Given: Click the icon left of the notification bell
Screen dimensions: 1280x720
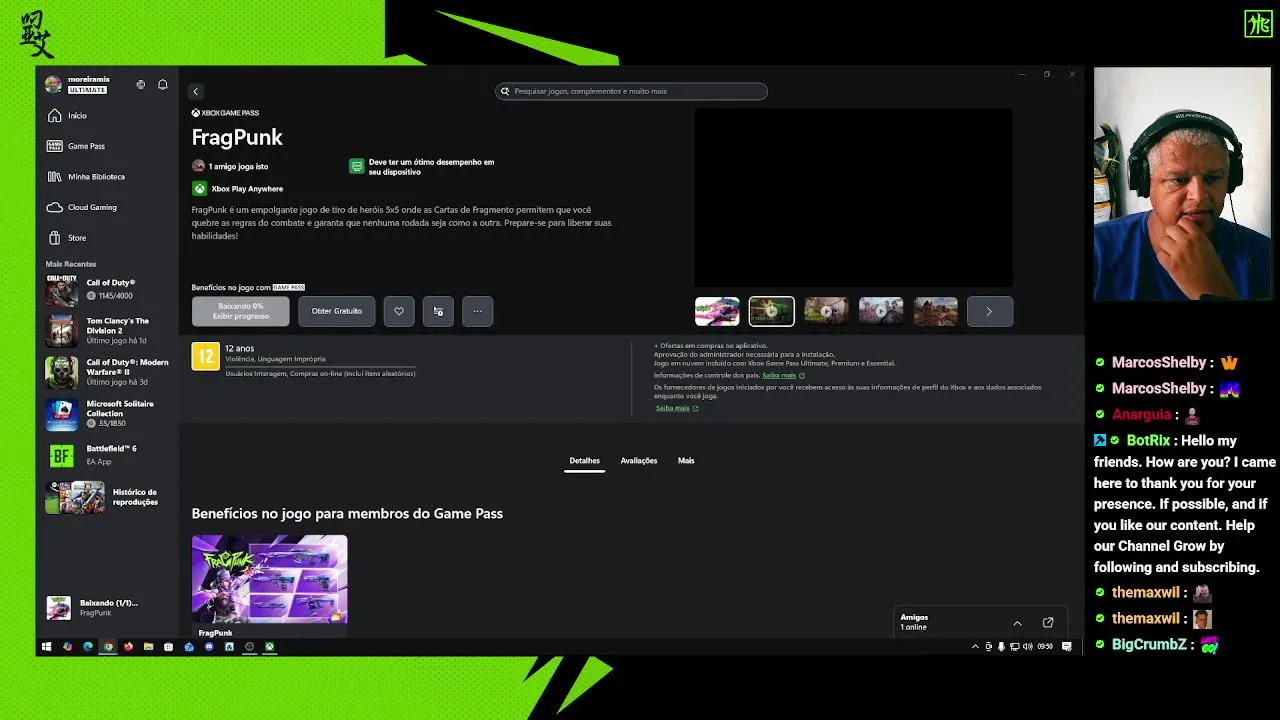Looking at the screenshot, I should (x=141, y=85).
